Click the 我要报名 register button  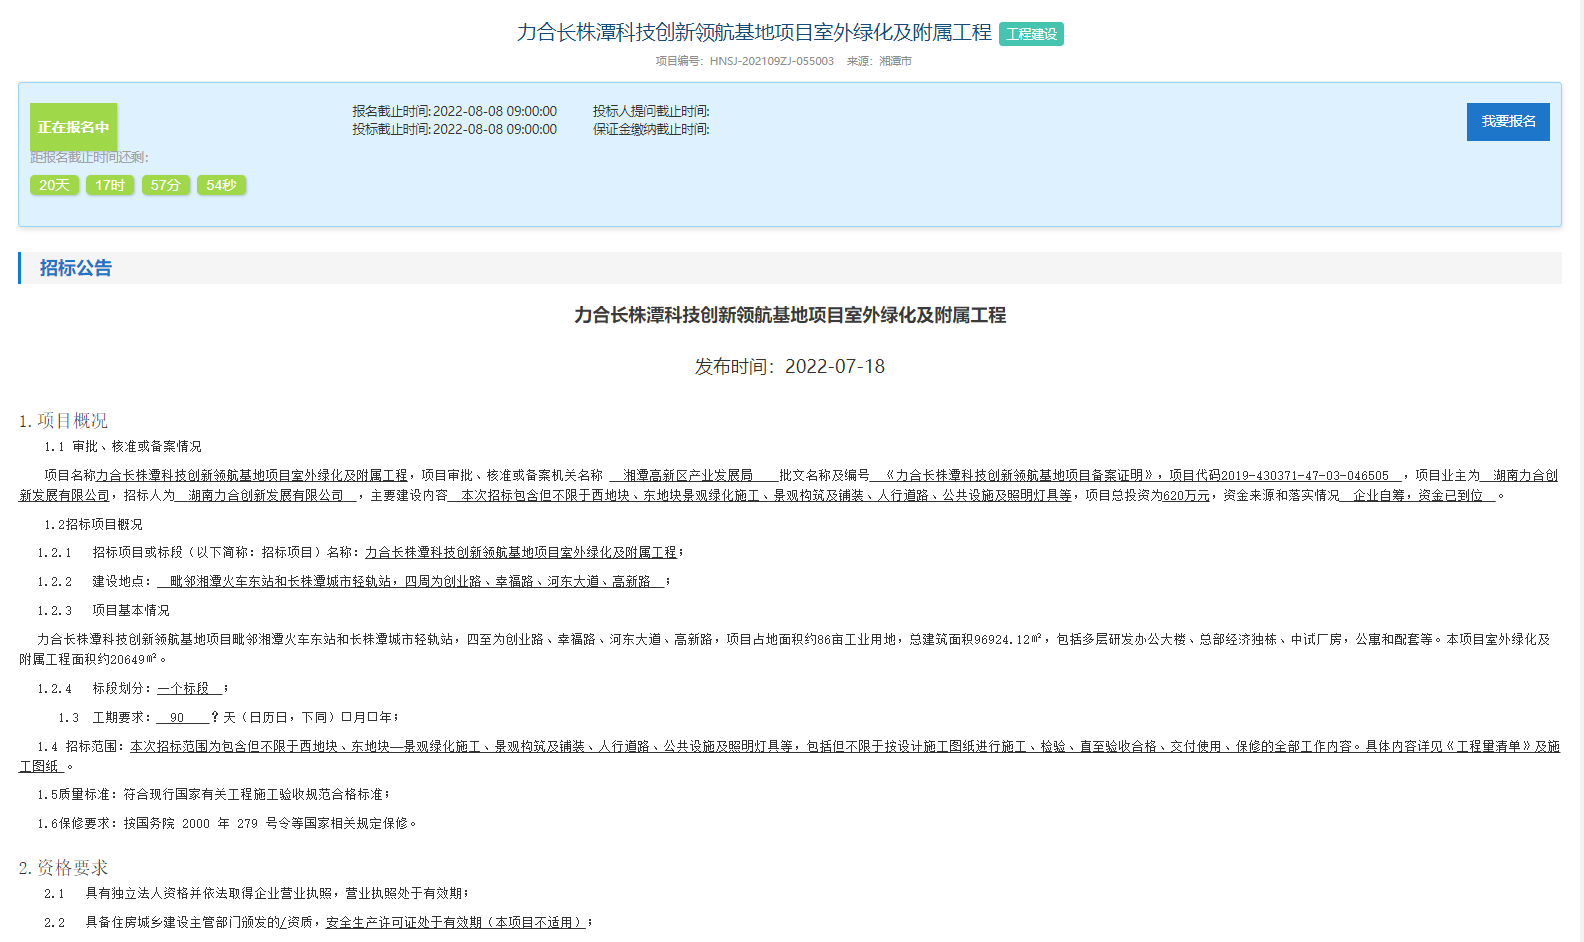(x=1507, y=122)
